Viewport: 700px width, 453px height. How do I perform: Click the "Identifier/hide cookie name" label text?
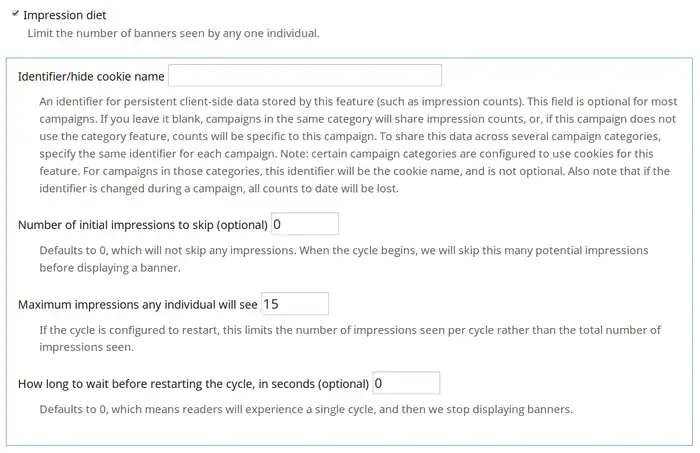point(91,77)
